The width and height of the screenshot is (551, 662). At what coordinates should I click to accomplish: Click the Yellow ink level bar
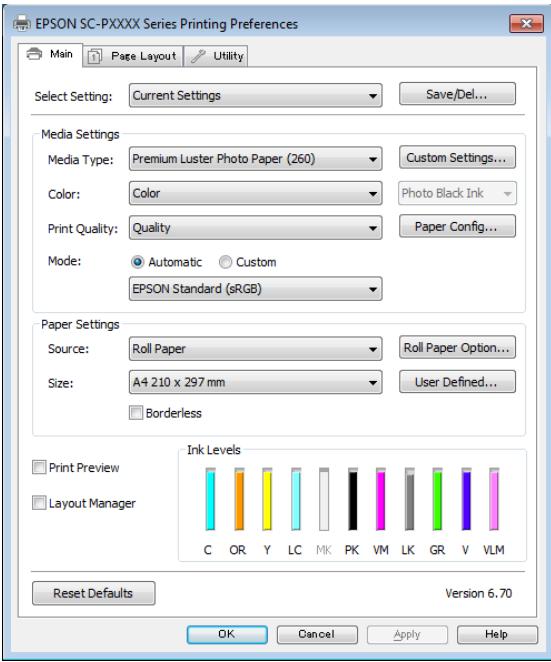[x=267, y=499]
